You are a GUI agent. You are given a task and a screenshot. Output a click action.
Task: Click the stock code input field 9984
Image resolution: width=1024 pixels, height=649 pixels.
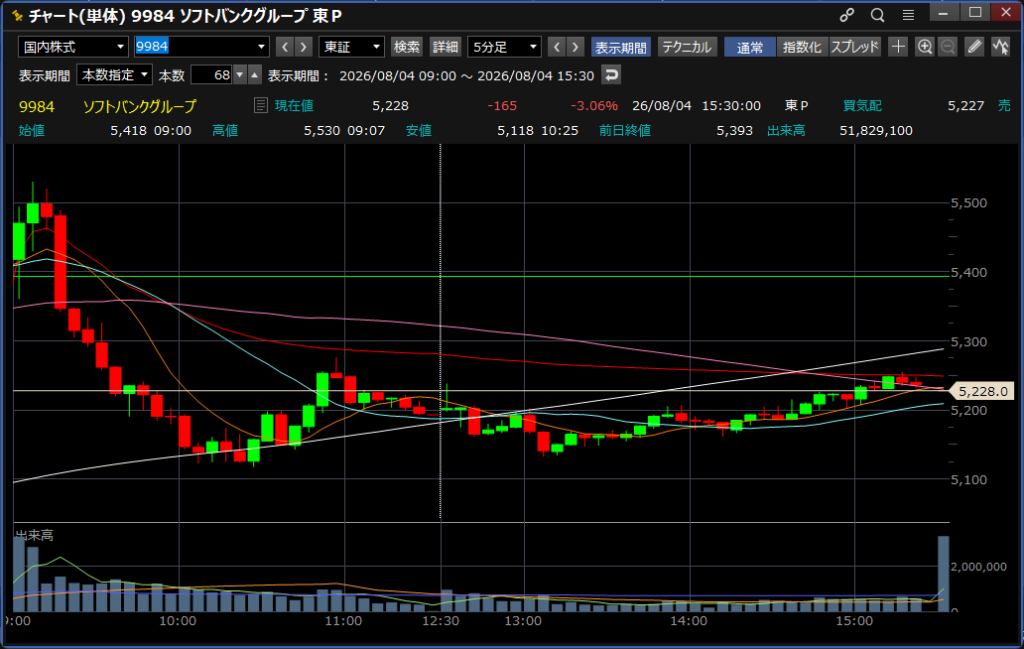click(x=195, y=46)
